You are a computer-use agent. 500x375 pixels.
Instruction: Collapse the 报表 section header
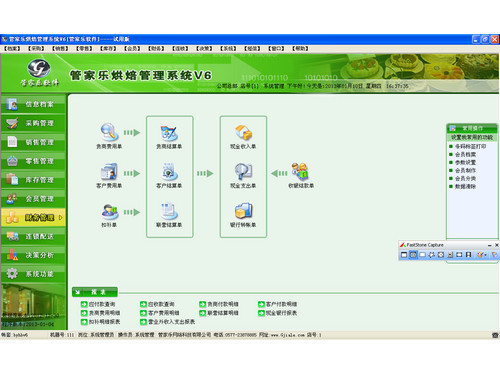point(95,292)
